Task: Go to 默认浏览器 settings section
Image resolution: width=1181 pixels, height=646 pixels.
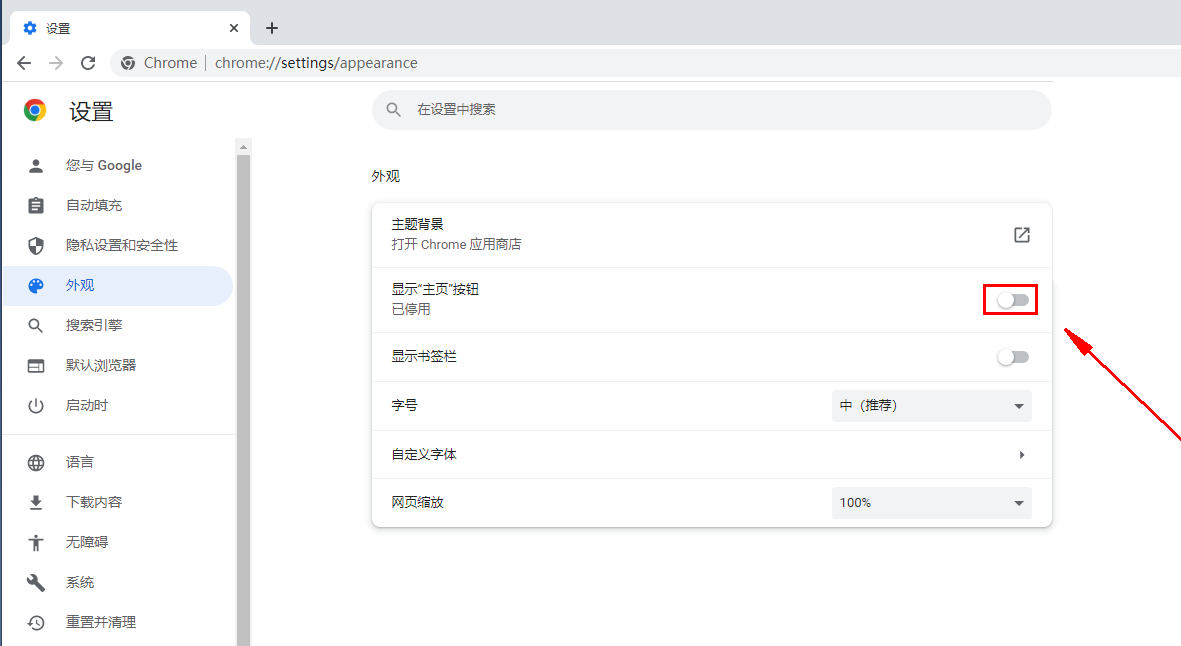Action: (101, 366)
